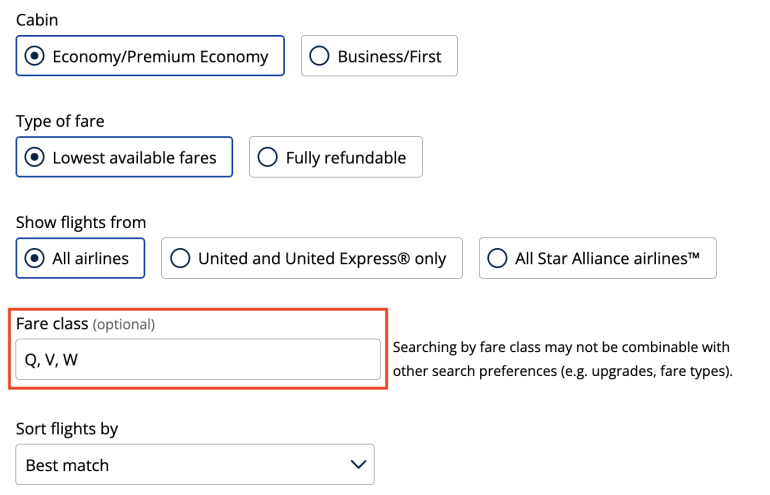Screen dimensions: 770x495
Task: Click the radio circle beside Fully refundable
Action: [x=267, y=157]
